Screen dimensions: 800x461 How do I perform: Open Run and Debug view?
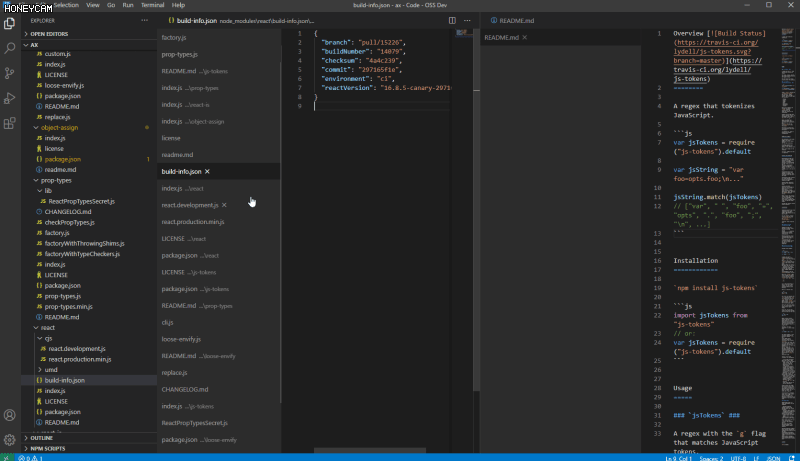point(9,98)
